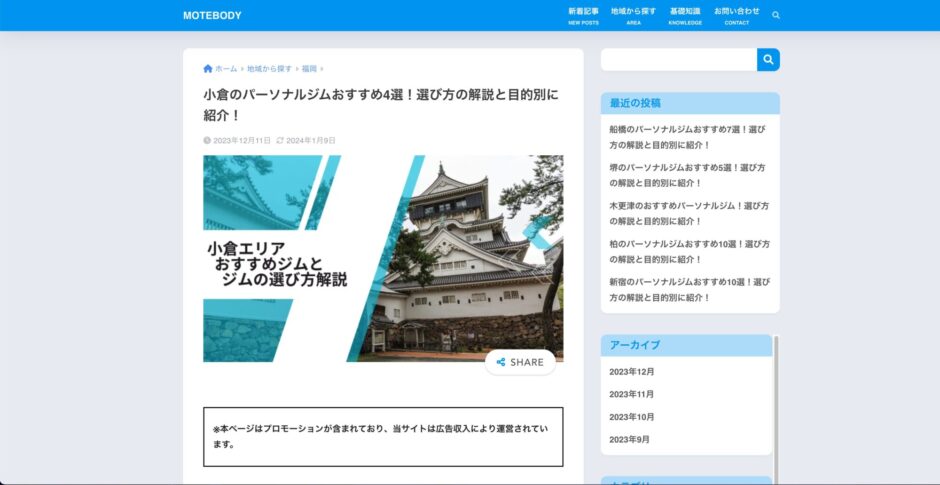Viewport: 940px width, 485px height.
Task: Go to お問い合わせ contact page
Action: 736,15
